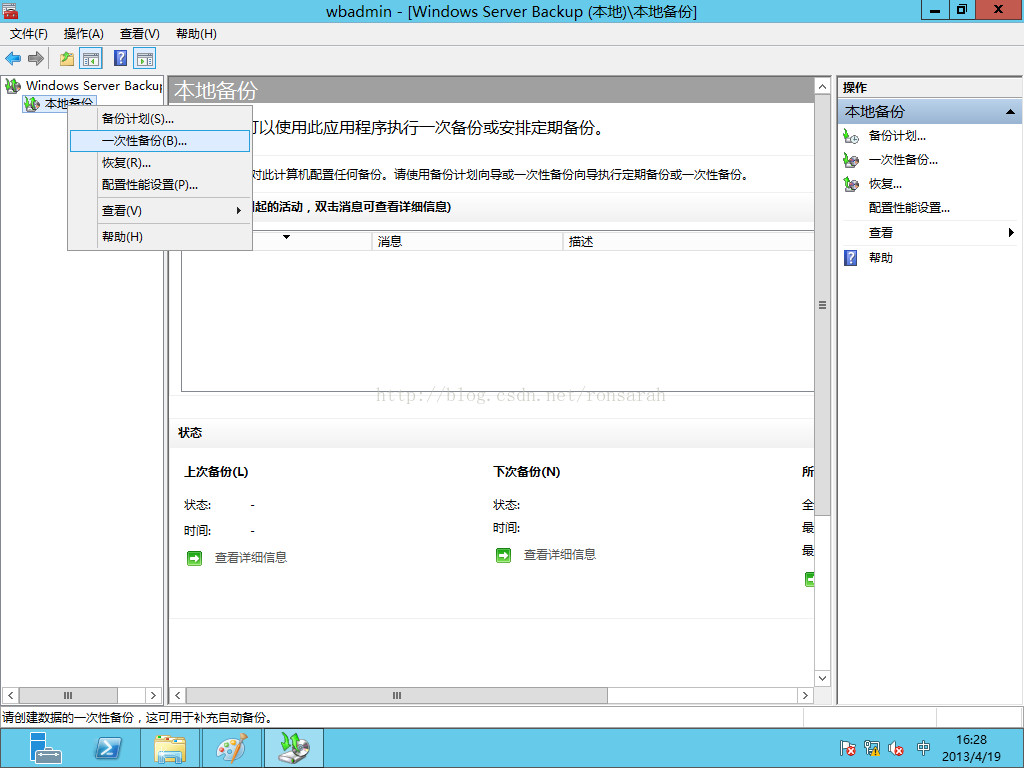Click the 备份计划 icon in actions pane
1024x768 pixels.
851,136
